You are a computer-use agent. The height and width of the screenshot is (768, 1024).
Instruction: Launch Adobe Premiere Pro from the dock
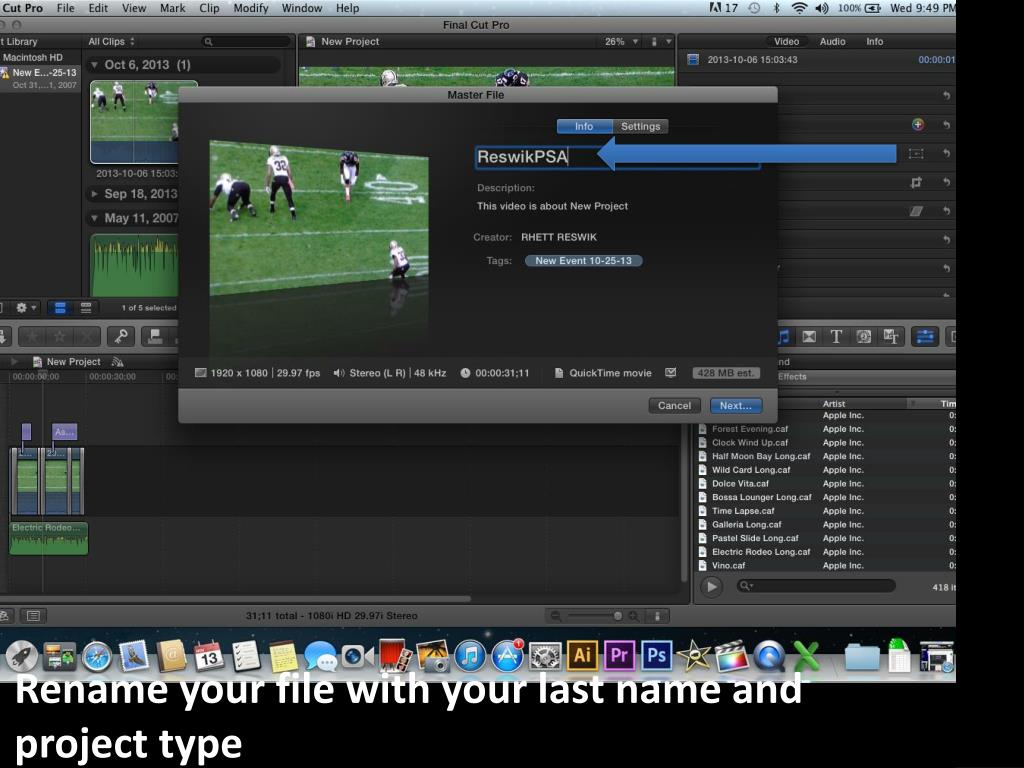[x=618, y=654]
